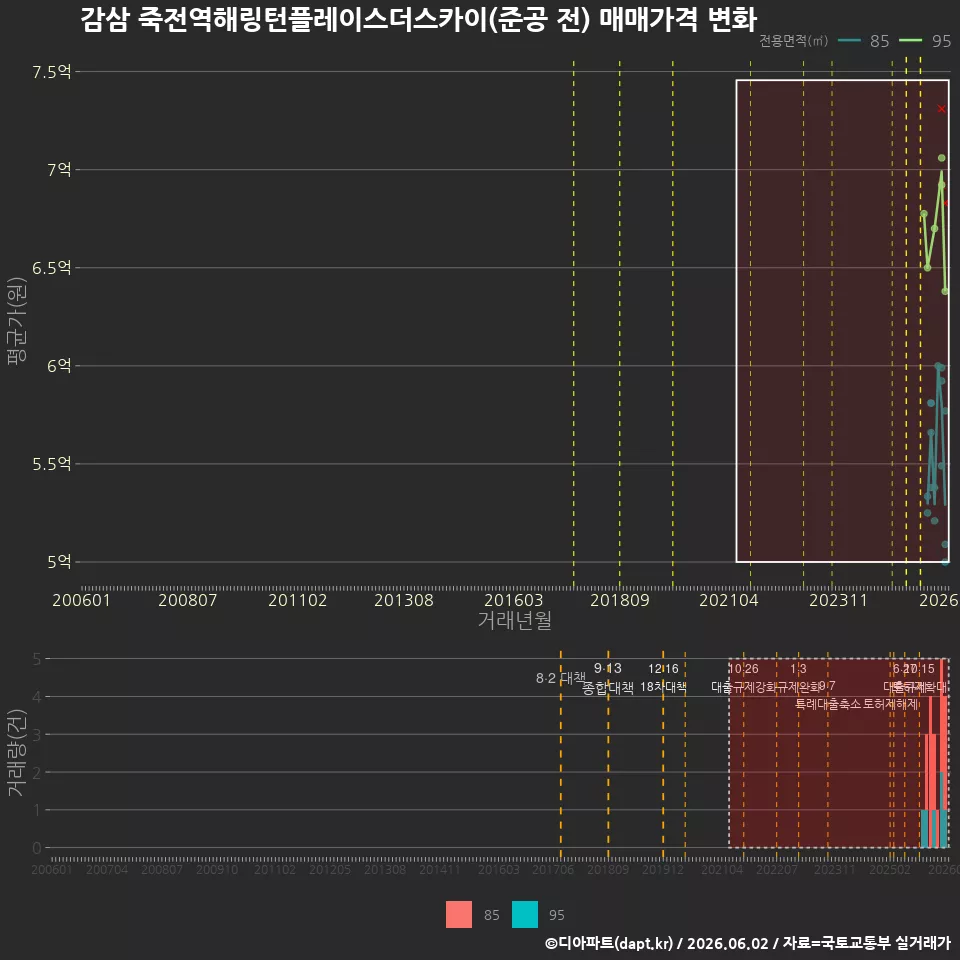Click the highest green data point above 7억

pyautogui.click(x=942, y=158)
